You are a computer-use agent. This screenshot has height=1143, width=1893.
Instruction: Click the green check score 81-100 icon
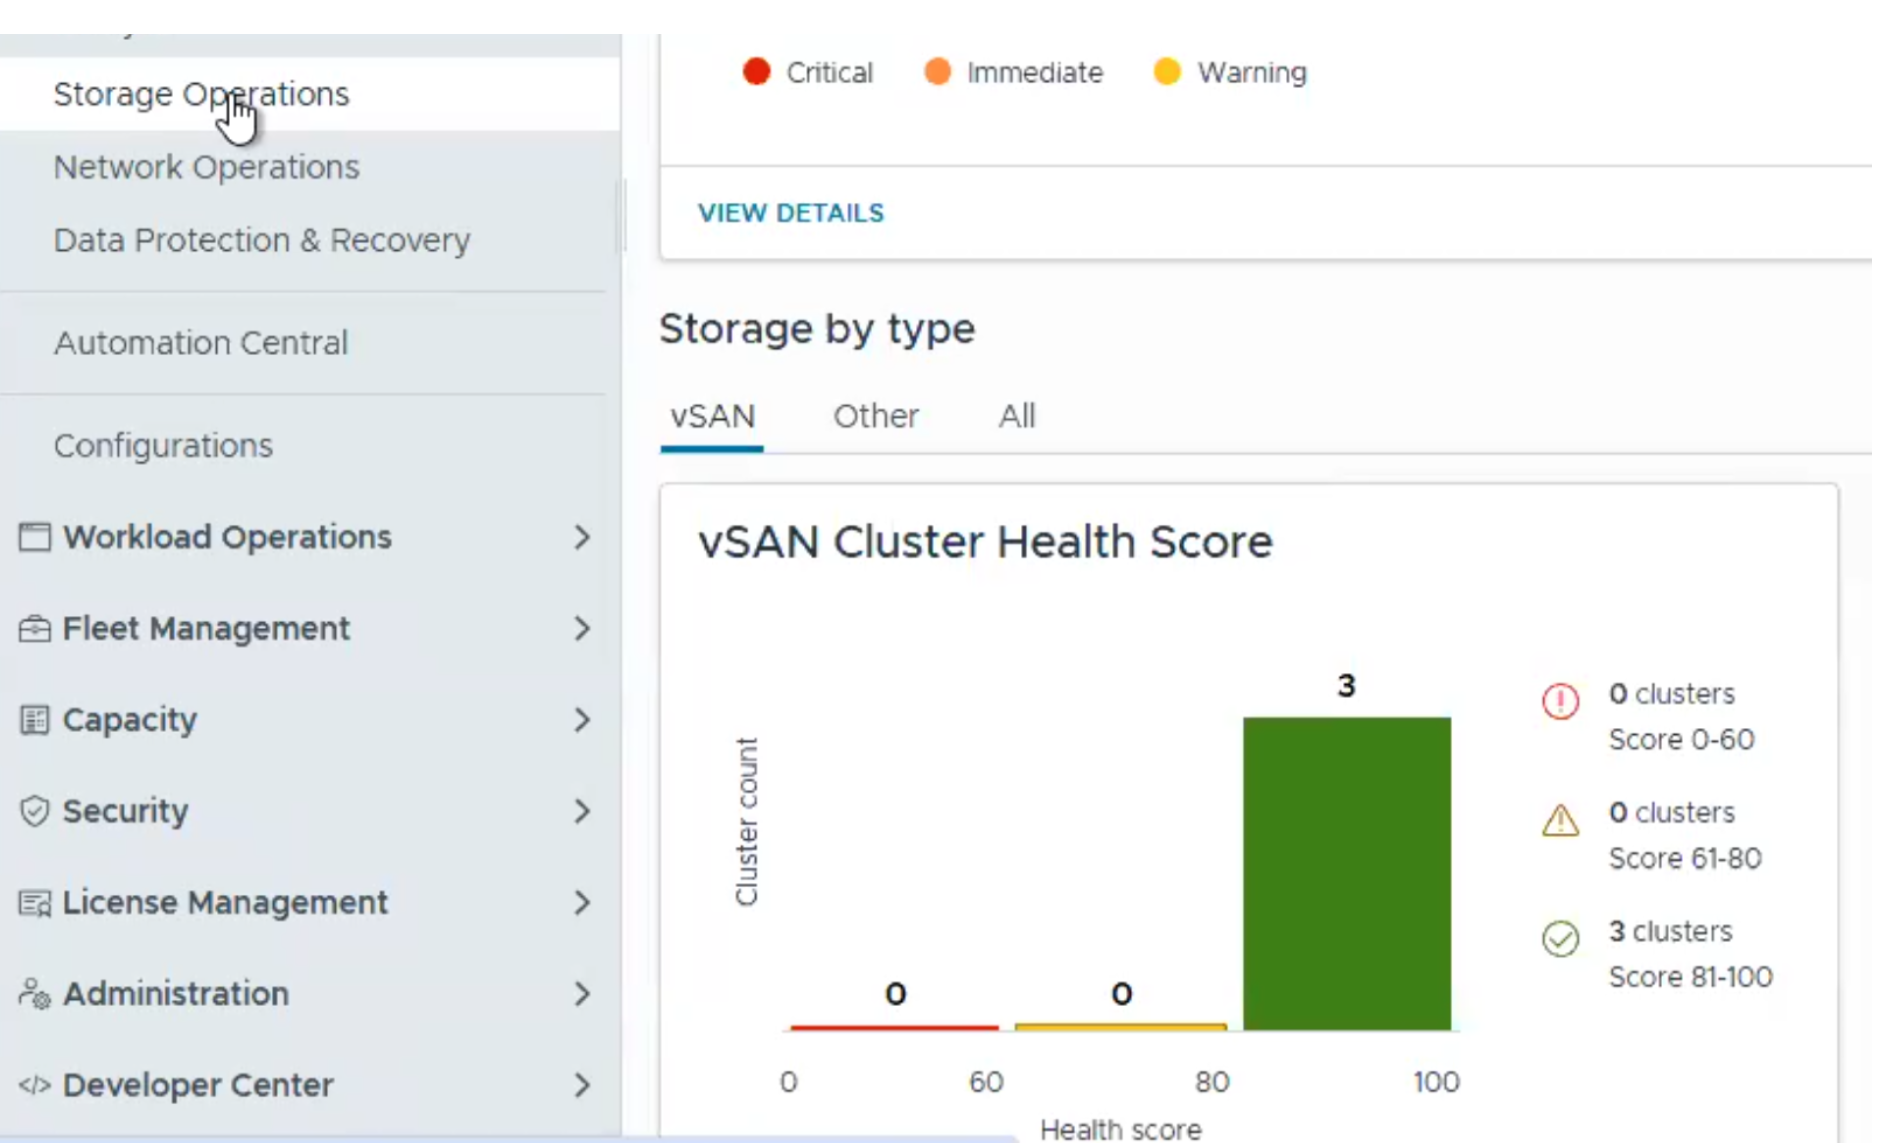[x=1560, y=938]
